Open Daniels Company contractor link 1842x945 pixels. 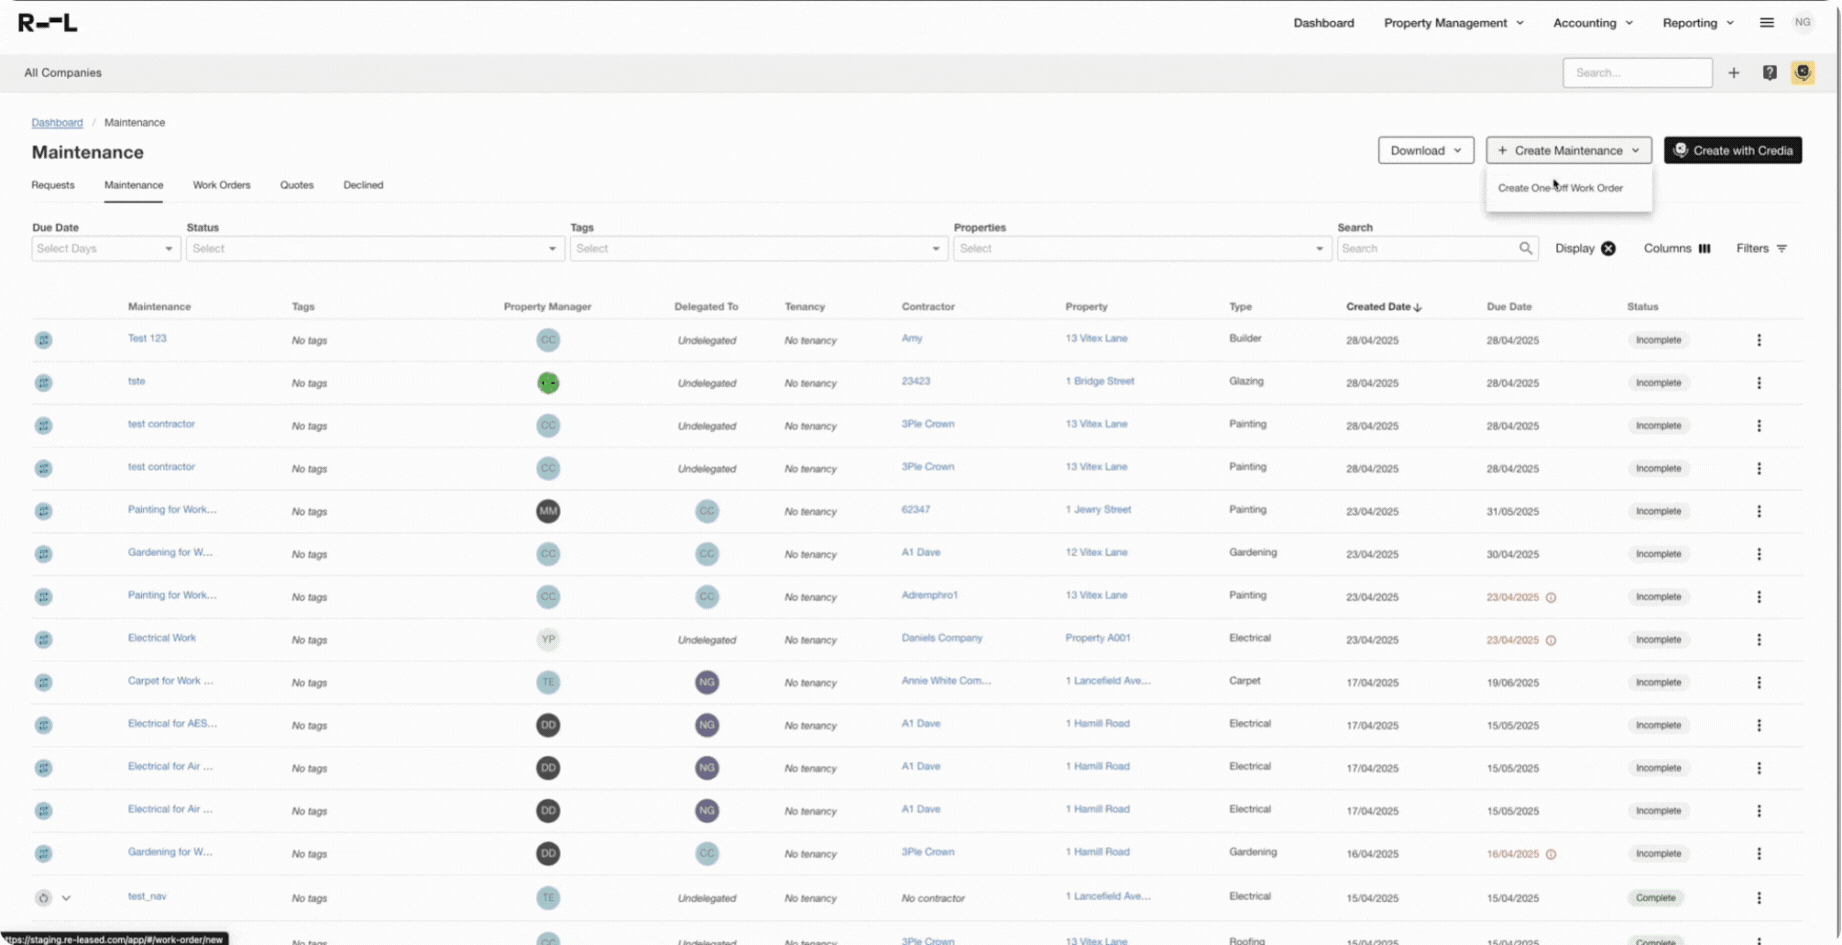click(942, 638)
